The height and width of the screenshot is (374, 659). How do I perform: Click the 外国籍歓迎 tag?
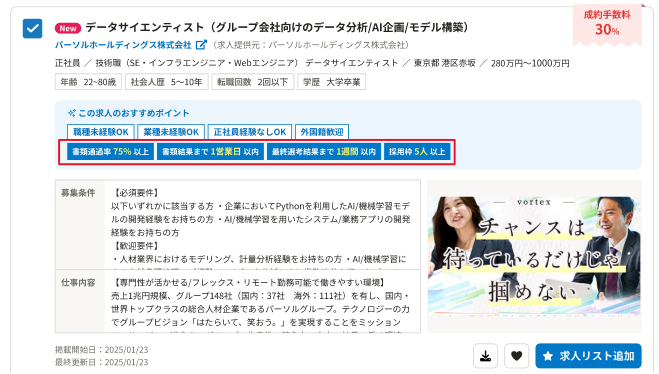(322, 132)
